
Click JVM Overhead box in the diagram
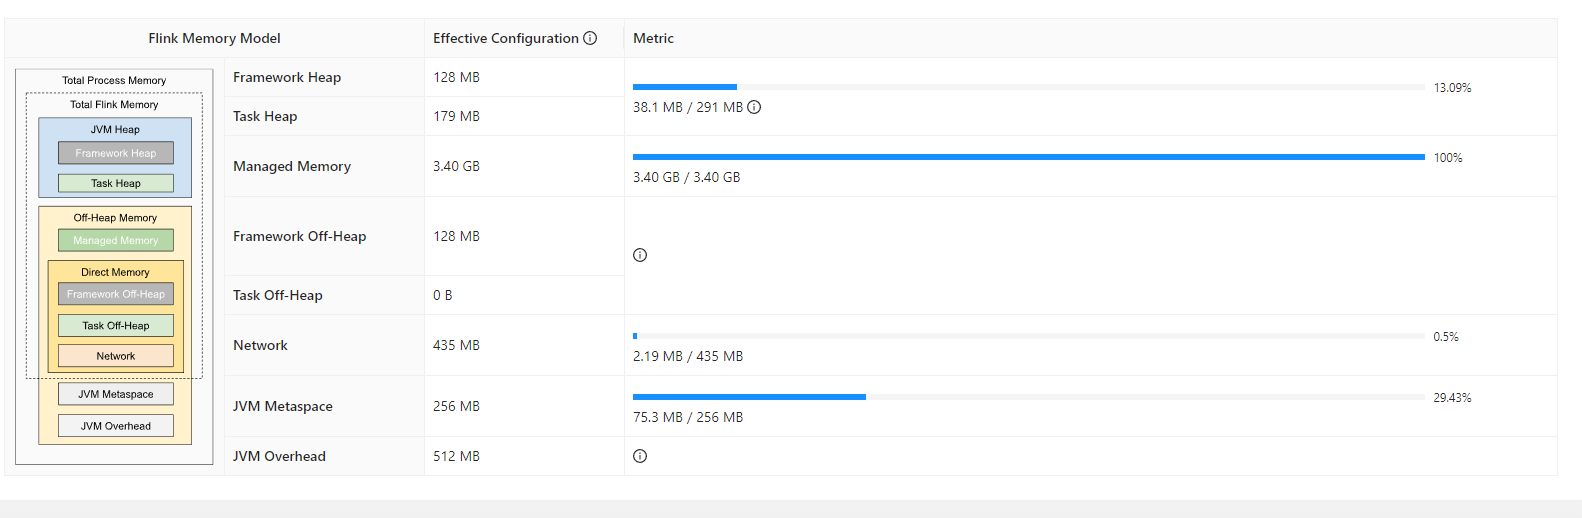pyautogui.click(x=116, y=426)
